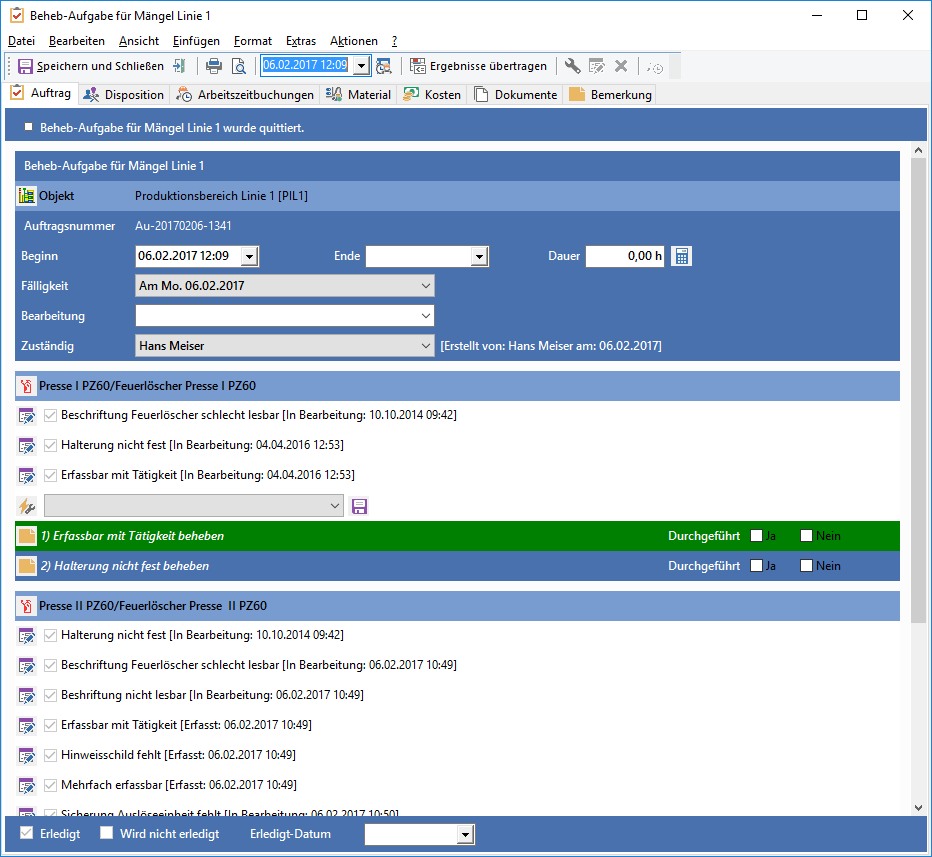Viewport: 932px width, 857px height.
Task: Click edit icon for Halterung nicht fest 10.10.2014
Action: 27,635
